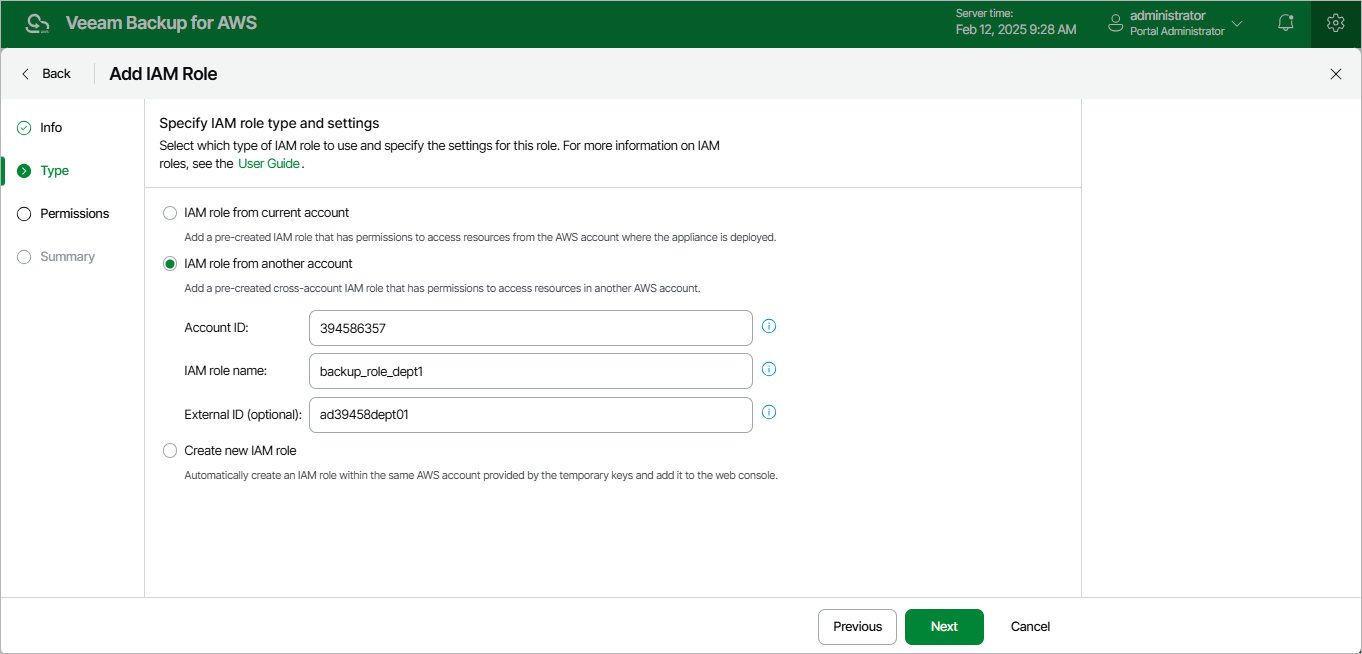1362x654 pixels.
Task: Click the Account ID input field
Action: click(530, 328)
